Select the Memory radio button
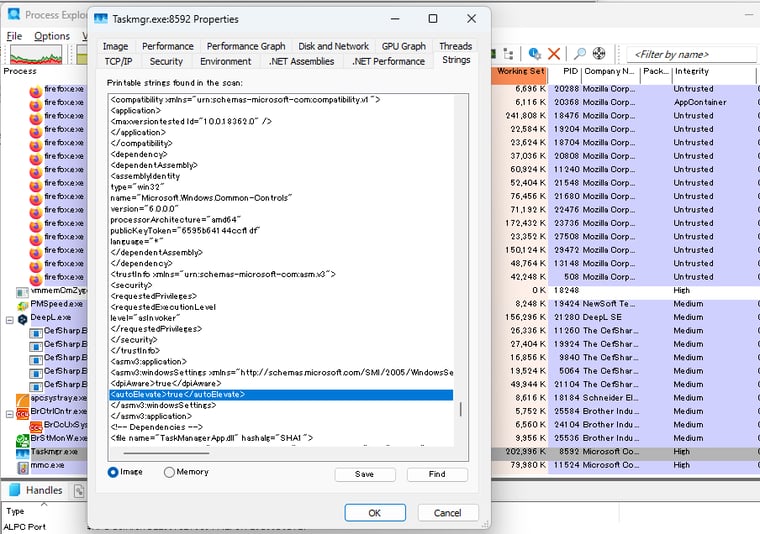This screenshot has height=534, width=760. coord(169,472)
